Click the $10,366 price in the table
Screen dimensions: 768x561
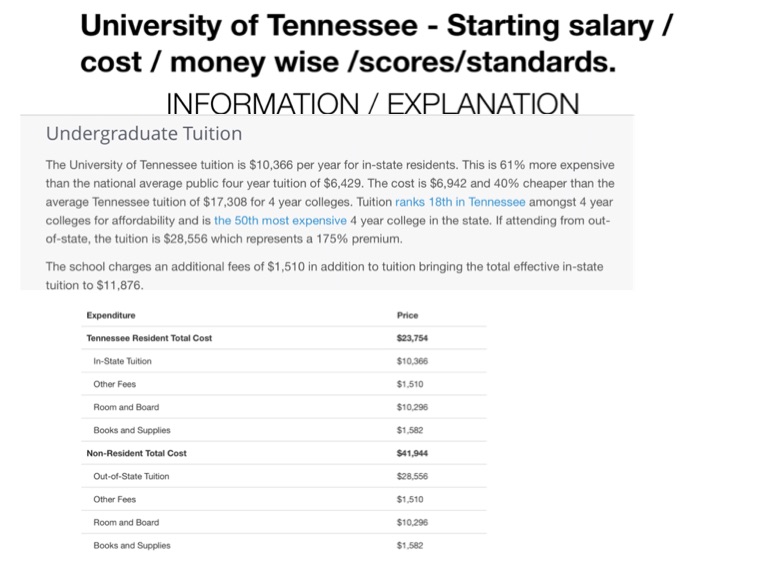pyautogui.click(x=412, y=361)
